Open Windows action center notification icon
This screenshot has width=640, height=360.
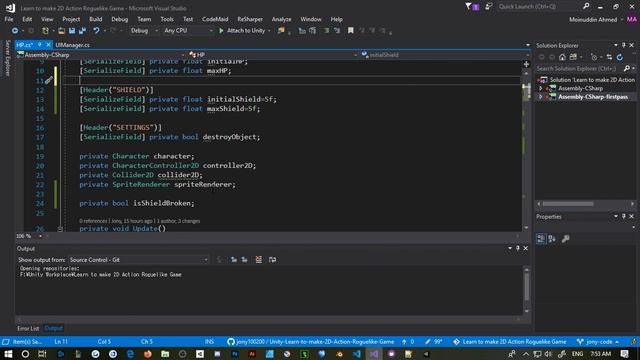coord(624,354)
